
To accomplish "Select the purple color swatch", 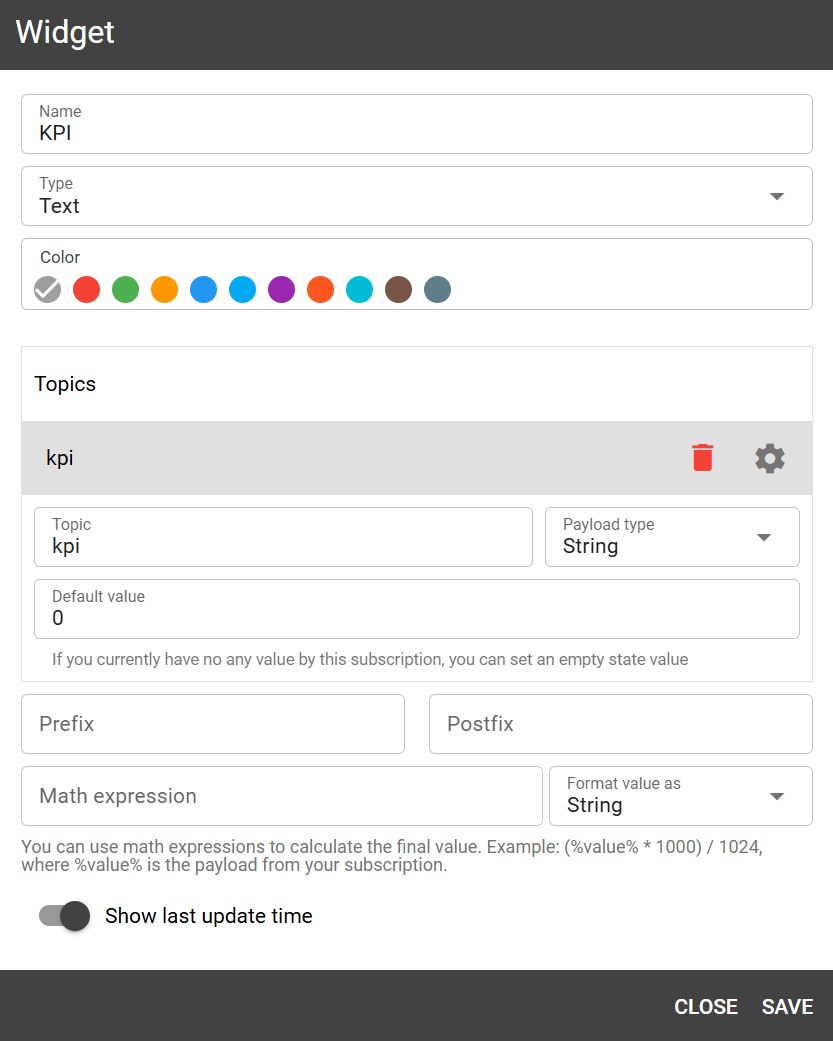I will pyautogui.click(x=281, y=289).
